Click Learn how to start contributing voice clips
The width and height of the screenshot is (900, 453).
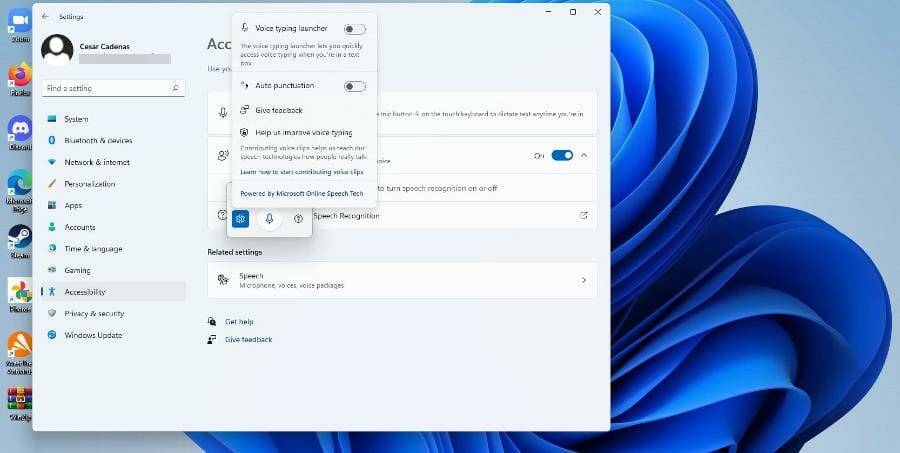[x=301, y=172]
